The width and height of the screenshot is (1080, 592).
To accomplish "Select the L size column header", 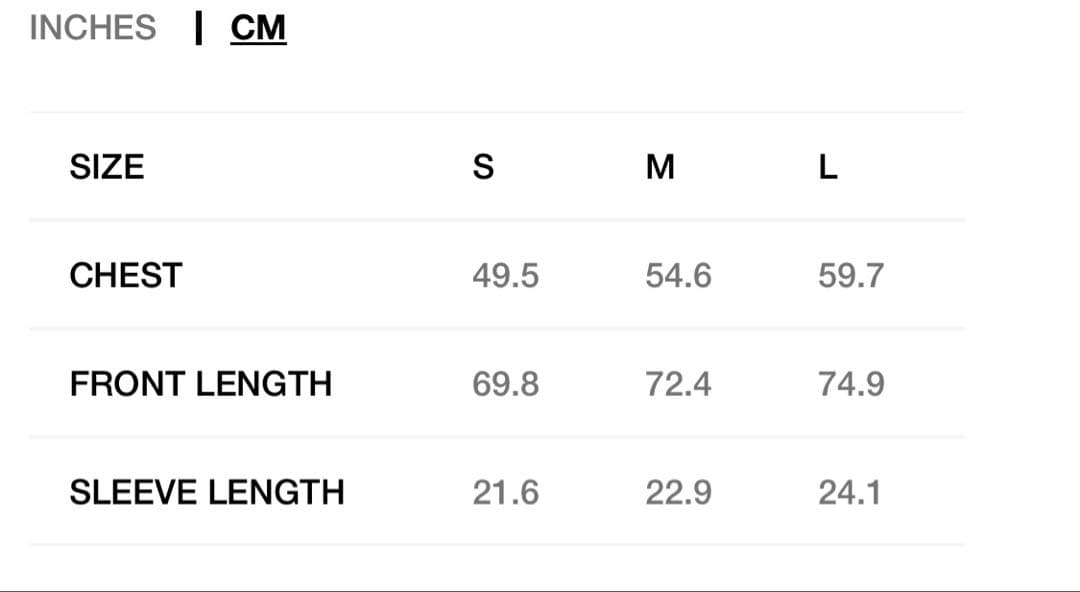I will click(828, 167).
